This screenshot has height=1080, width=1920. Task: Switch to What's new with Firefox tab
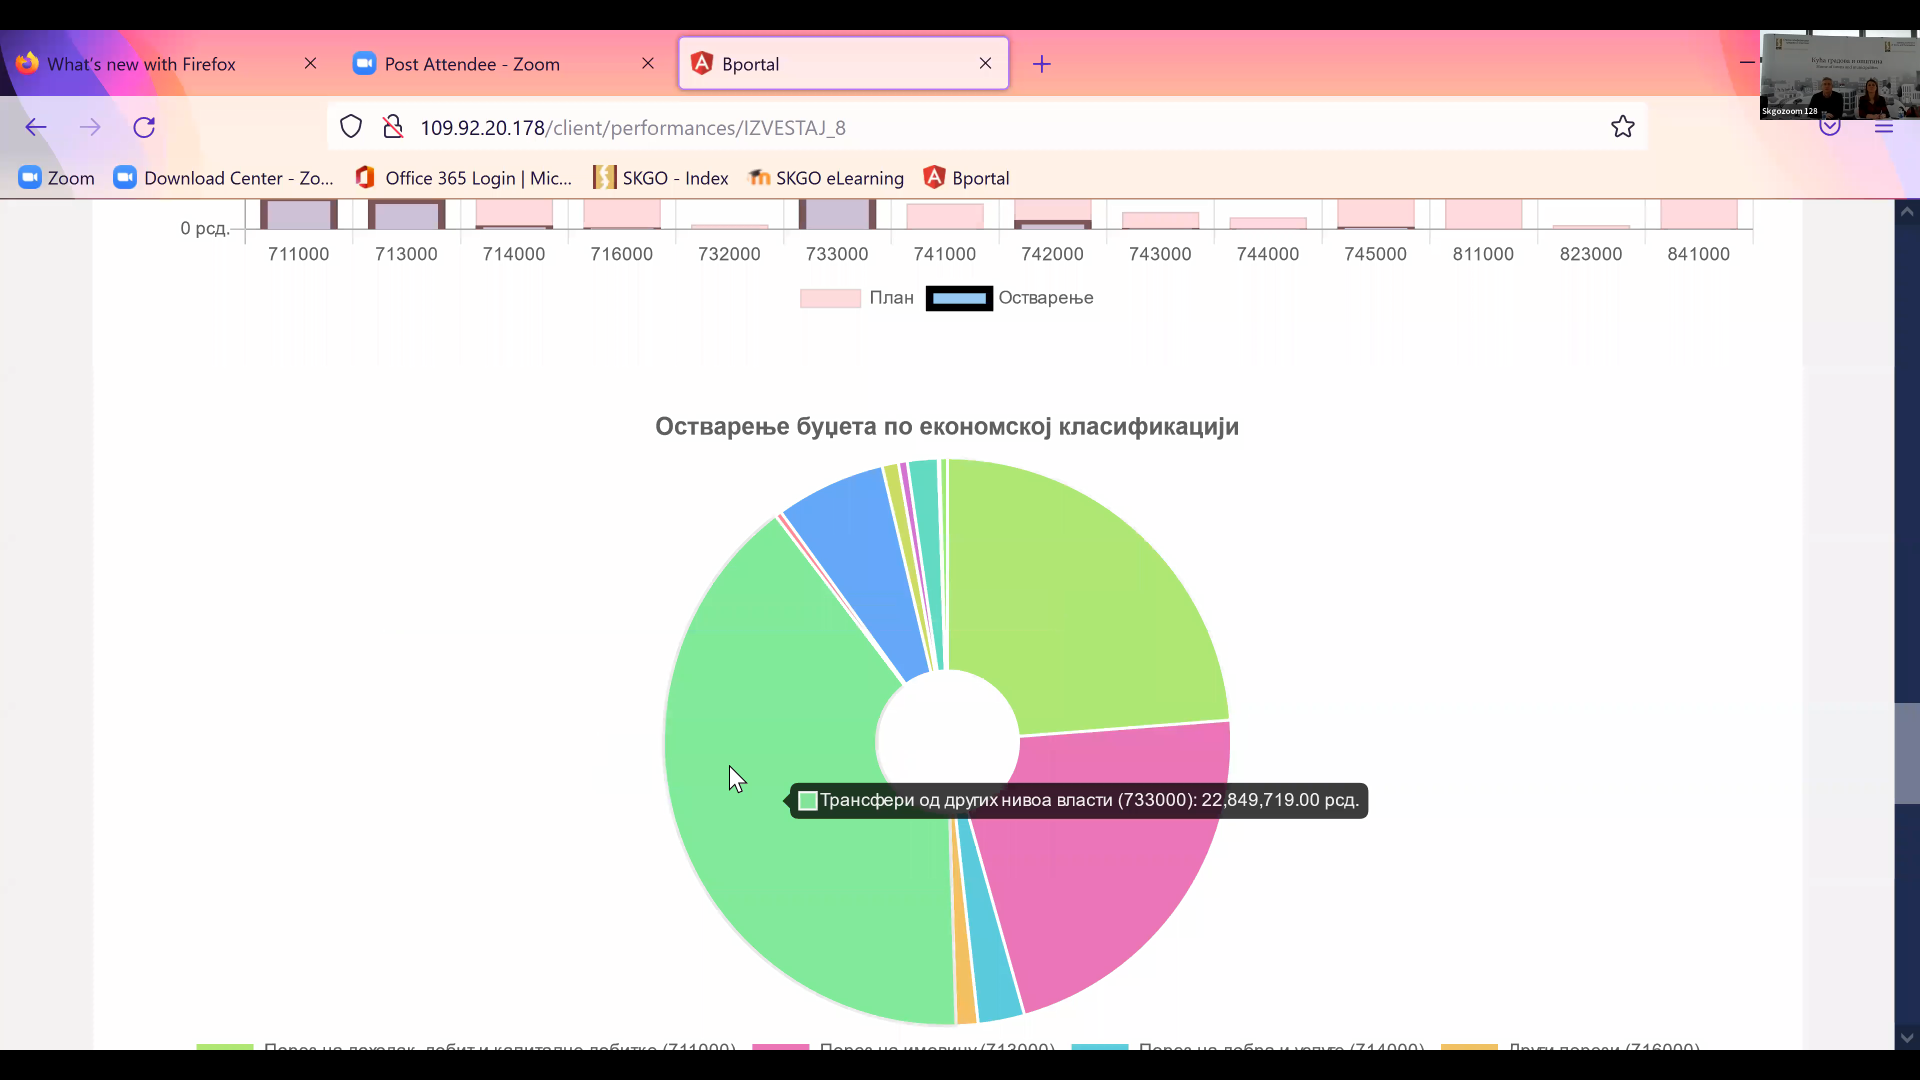[x=141, y=64]
